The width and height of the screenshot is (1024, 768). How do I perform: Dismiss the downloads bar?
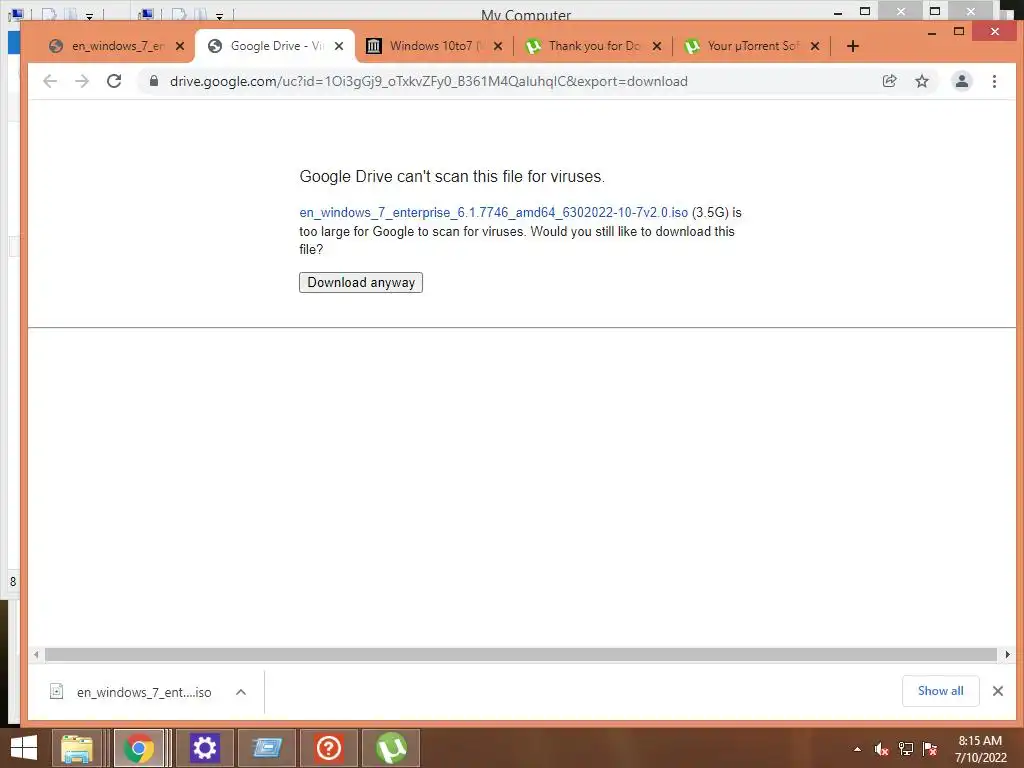pyautogui.click(x=998, y=691)
